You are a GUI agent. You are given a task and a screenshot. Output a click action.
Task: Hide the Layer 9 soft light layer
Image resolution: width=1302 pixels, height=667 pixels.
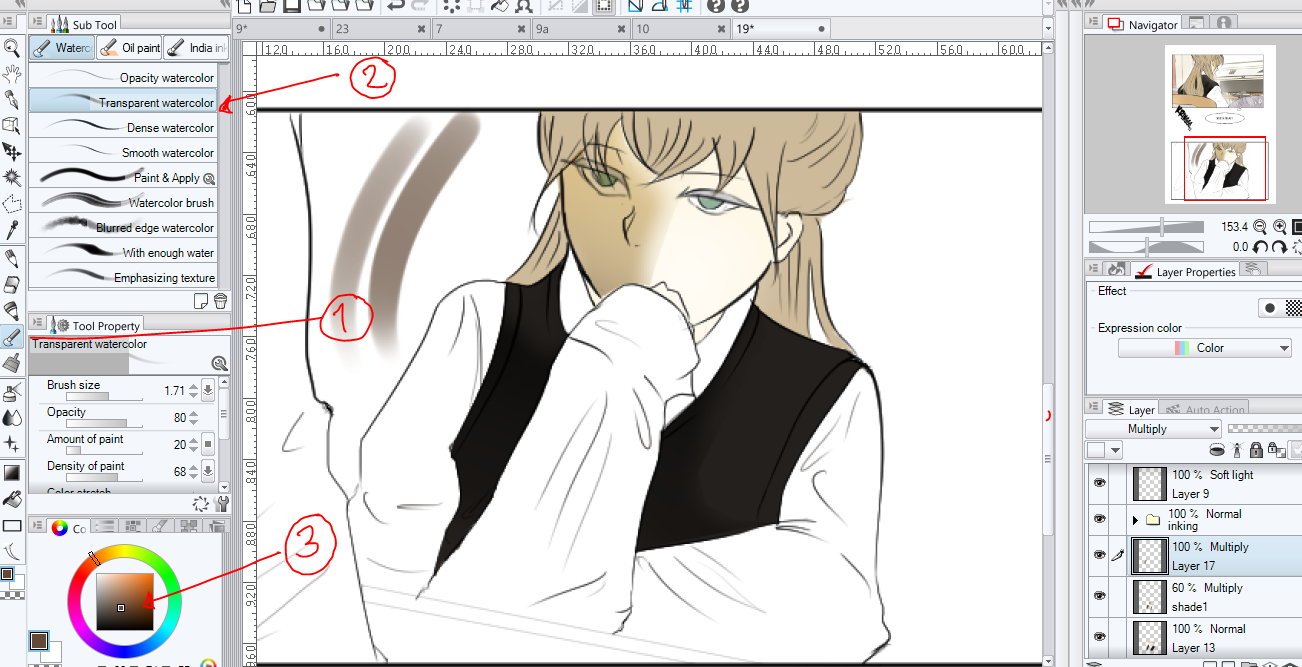tap(1098, 484)
